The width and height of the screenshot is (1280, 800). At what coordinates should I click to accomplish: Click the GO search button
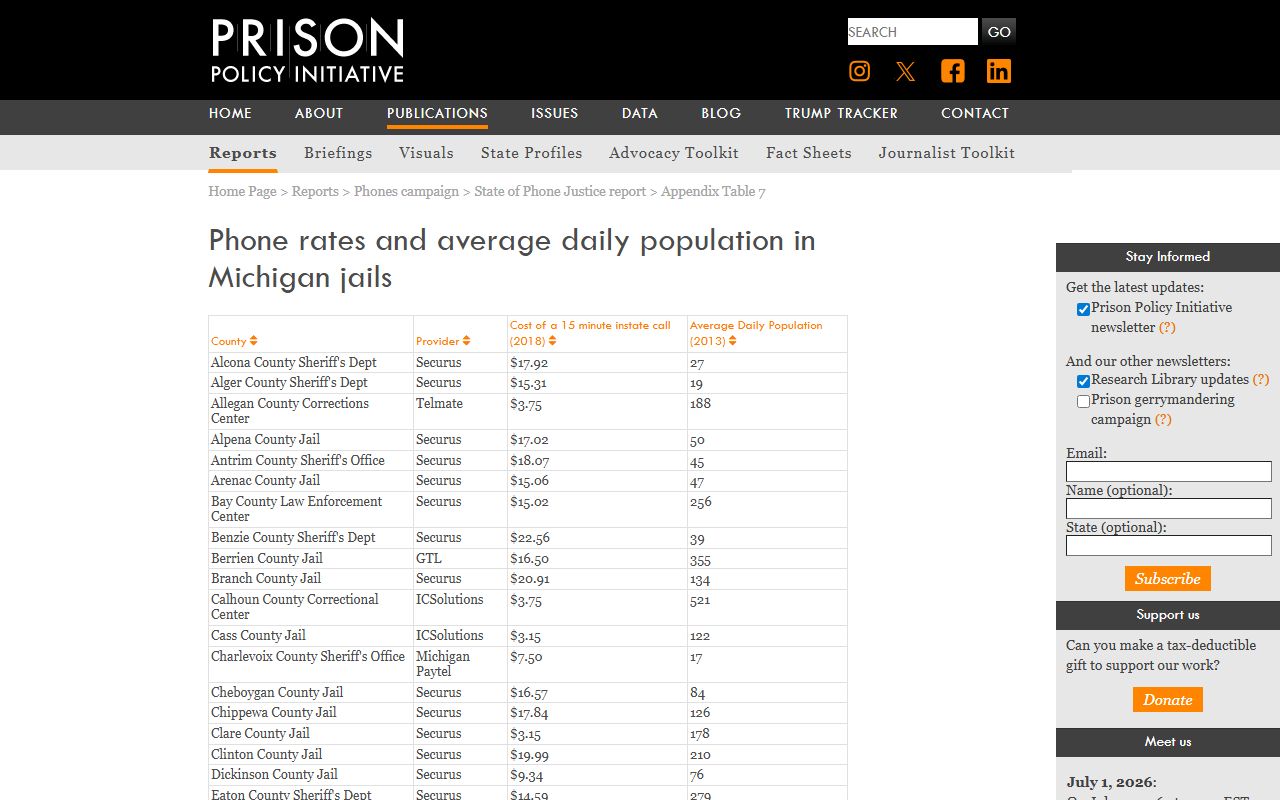tap(999, 32)
